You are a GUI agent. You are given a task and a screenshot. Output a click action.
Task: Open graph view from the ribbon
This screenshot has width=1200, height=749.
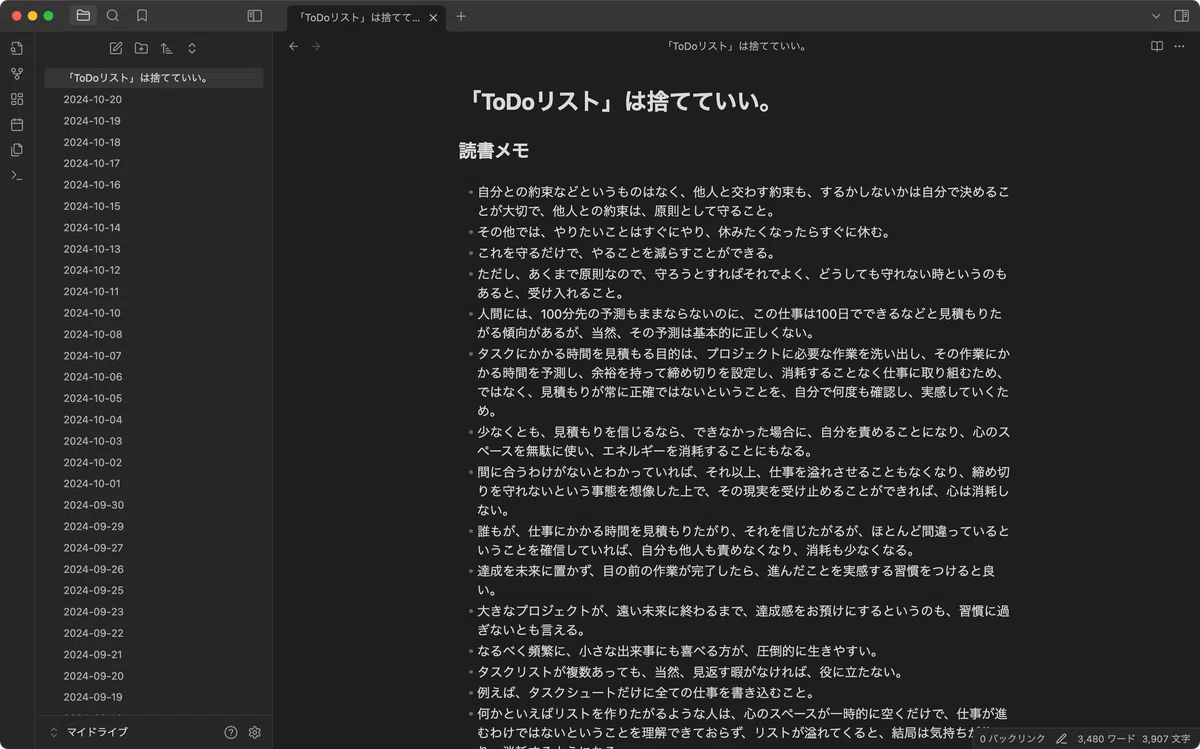pos(17,74)
